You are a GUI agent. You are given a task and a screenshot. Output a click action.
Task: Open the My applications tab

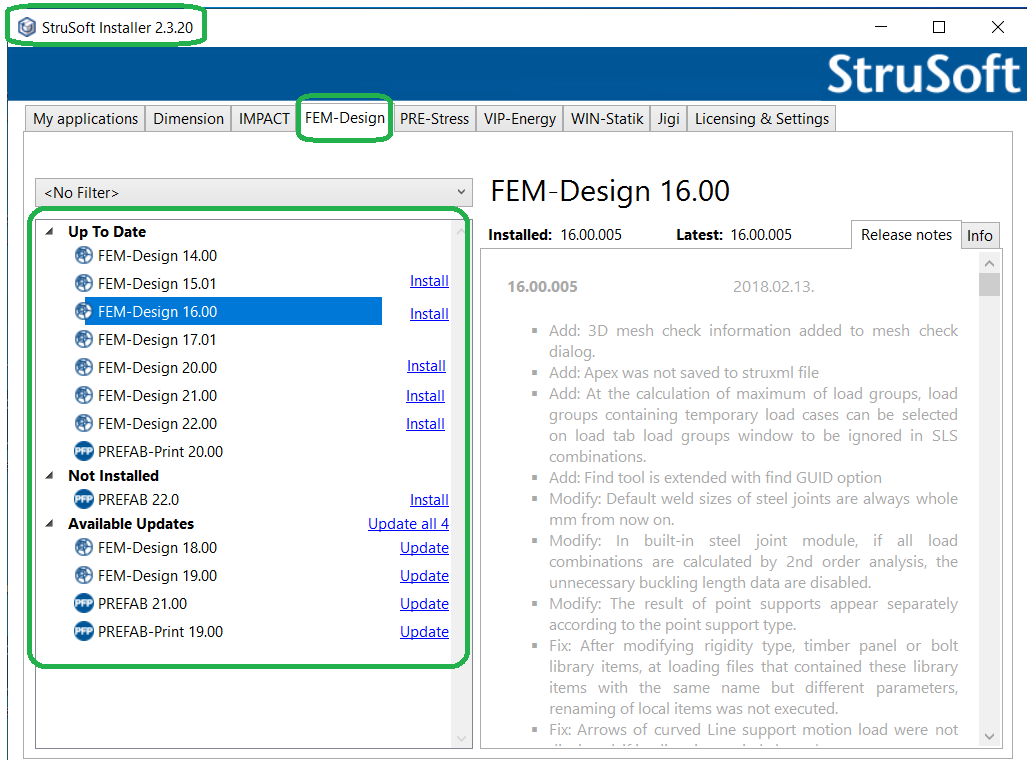85,119
